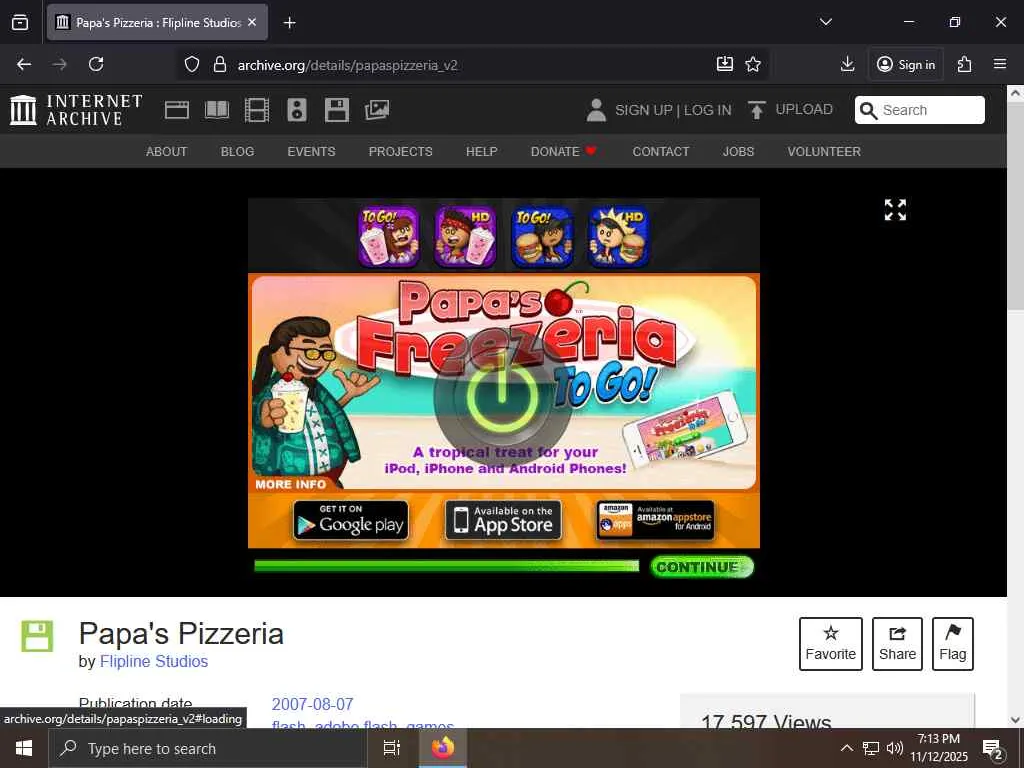Screen dimensions: 1024x768
Task: Close the Papa's Pizzeria tab
Action: tap(252, 23)
